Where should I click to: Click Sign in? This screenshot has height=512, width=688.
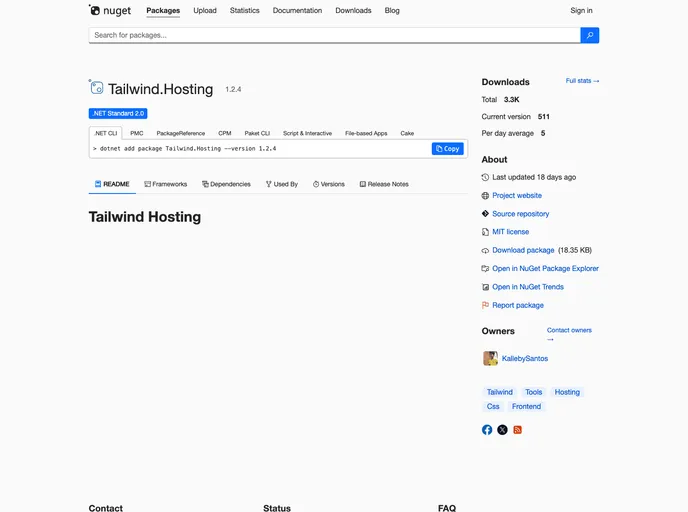pos(581,11)
